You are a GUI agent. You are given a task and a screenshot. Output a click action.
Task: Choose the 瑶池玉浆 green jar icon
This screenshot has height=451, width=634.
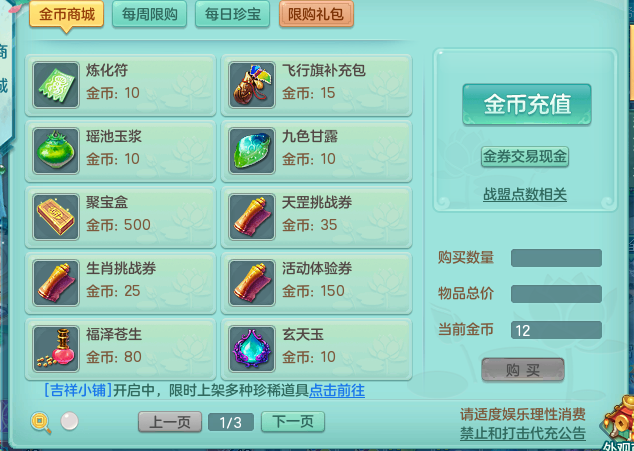[x=56, y=151]
